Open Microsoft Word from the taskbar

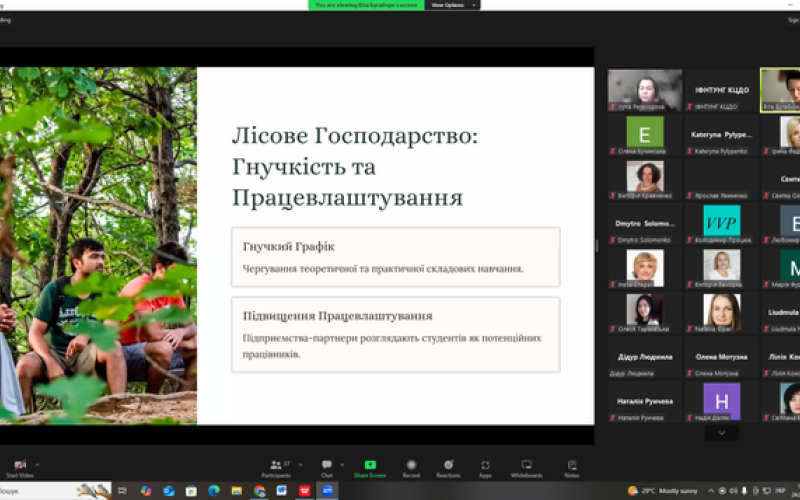pyautogui.click(x=282, y=491)
